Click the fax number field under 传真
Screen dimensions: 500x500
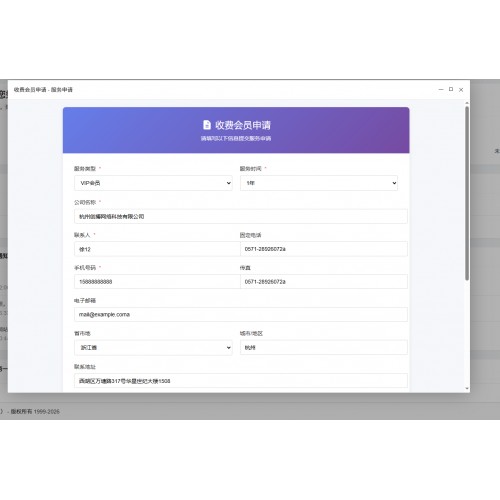(x=324, y=282)
